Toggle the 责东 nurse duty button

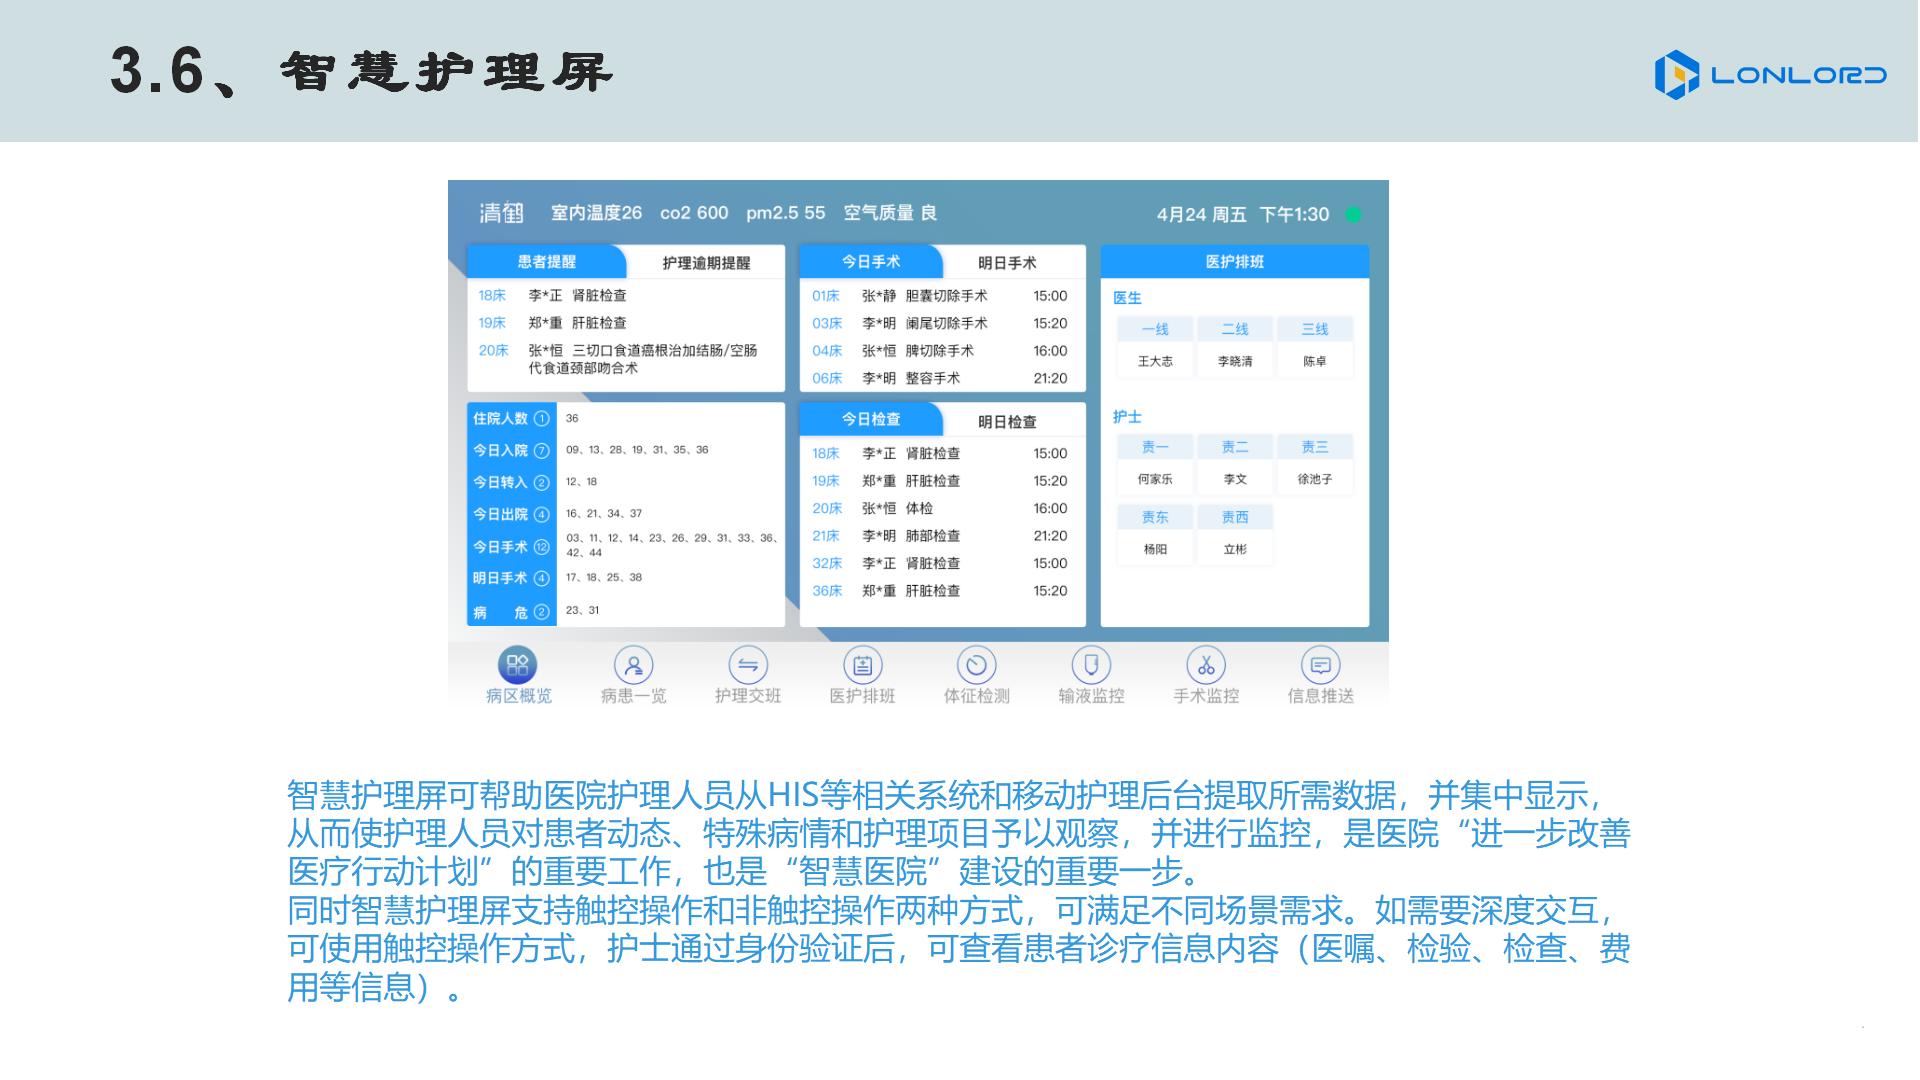pos(1154,517)
